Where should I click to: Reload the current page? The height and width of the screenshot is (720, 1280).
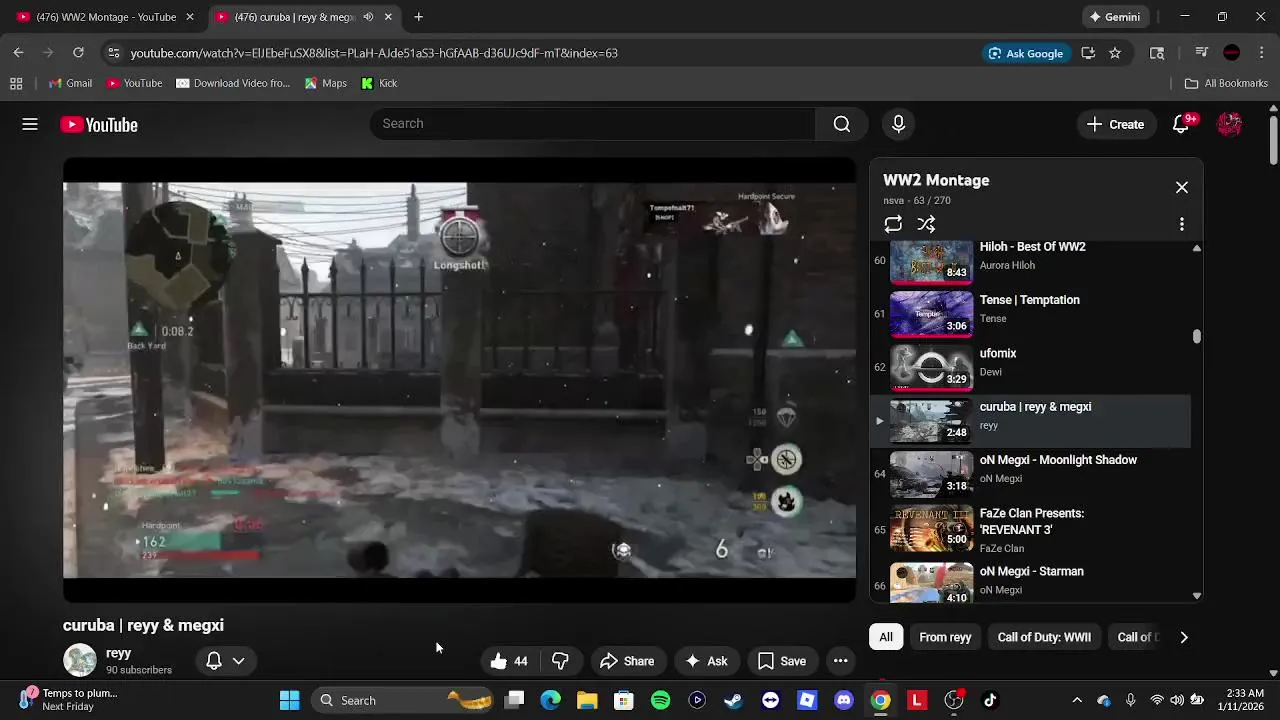78,53
